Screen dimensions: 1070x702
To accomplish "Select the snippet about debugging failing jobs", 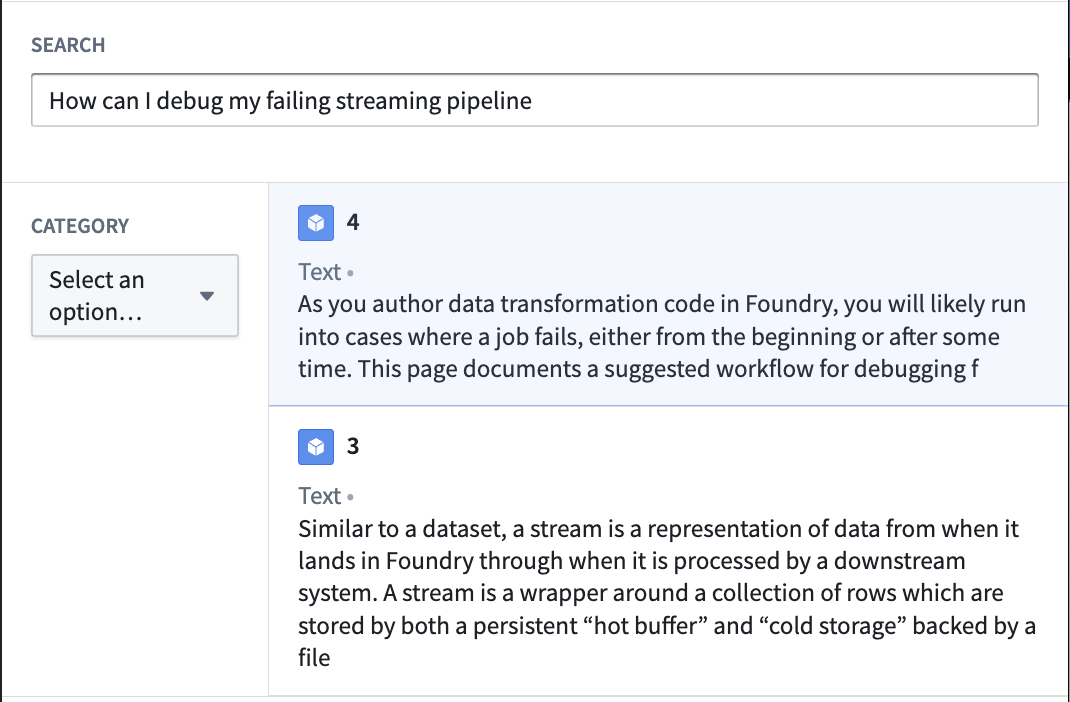I will pos(662,336).
